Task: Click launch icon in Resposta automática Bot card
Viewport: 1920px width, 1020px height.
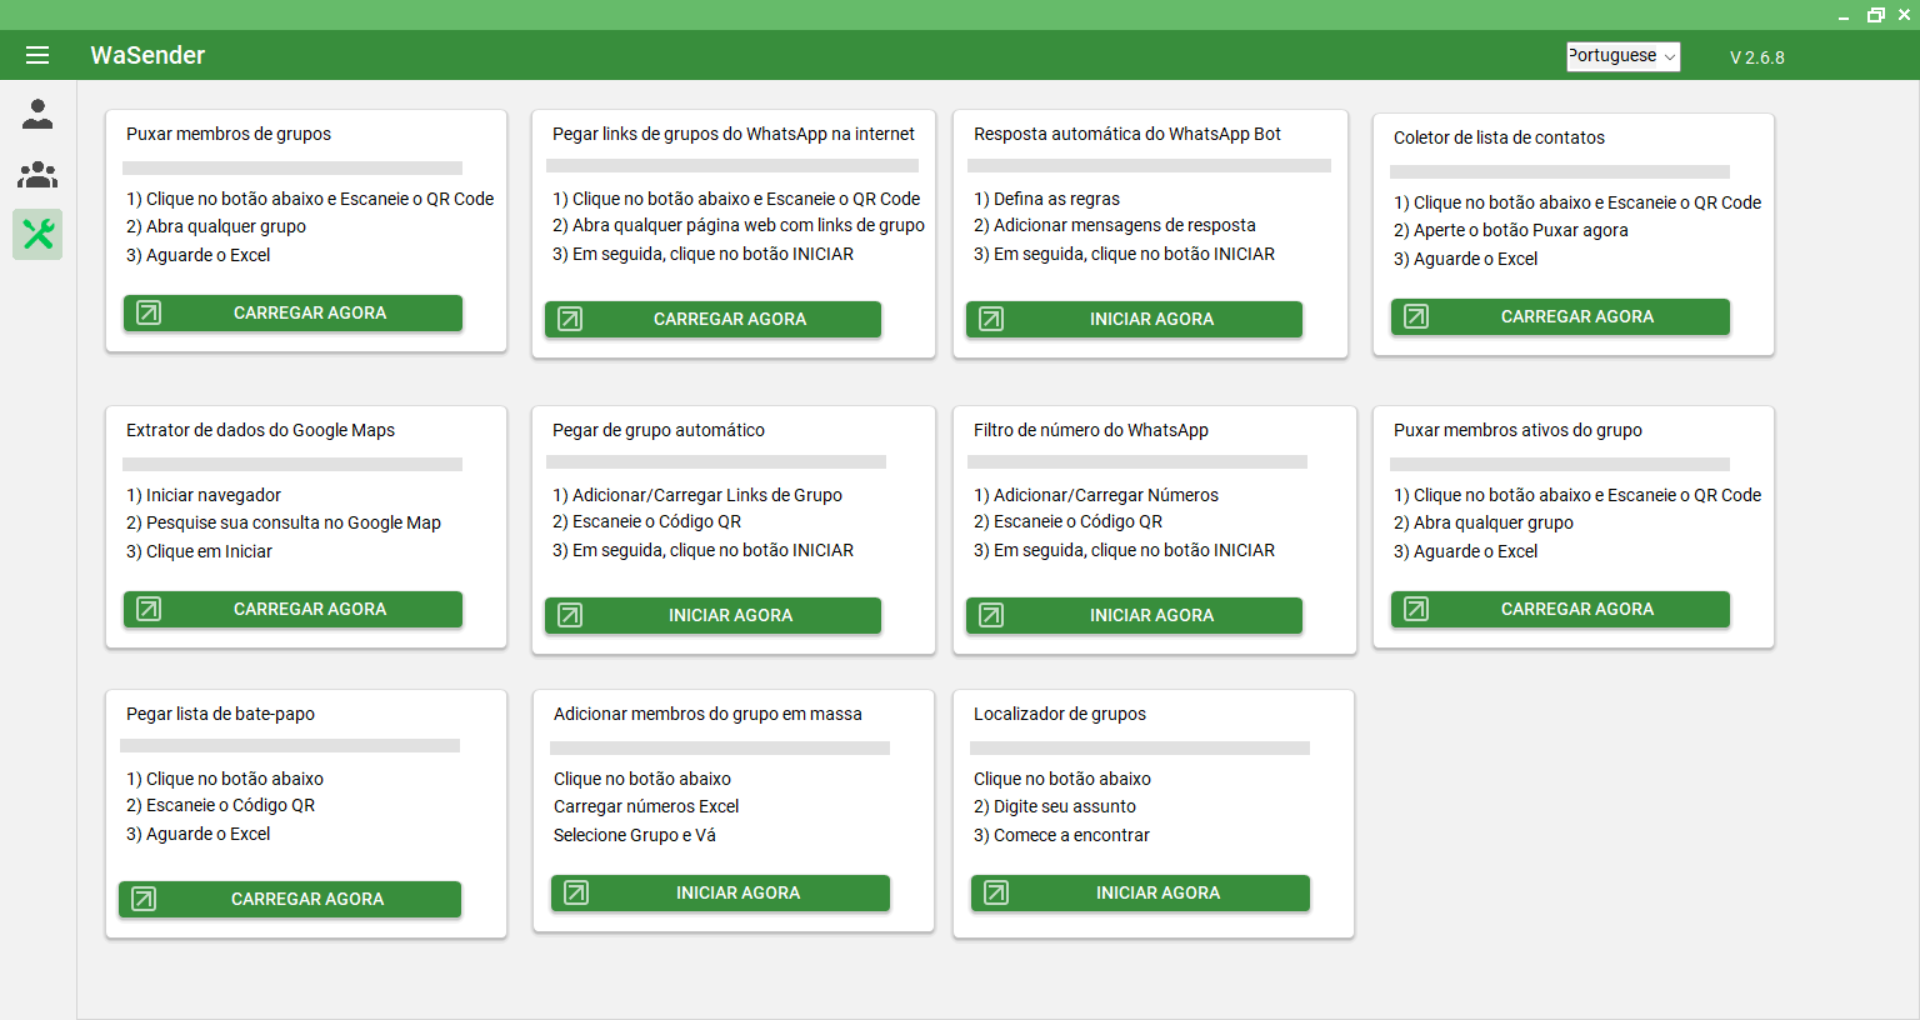Action: point(990,319)
